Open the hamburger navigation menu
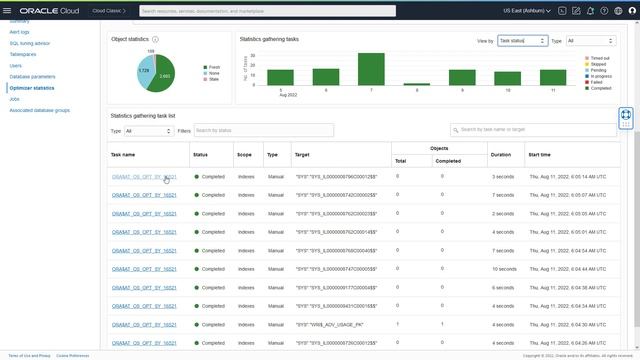Image resolution: width=640 pixels, height=360 pixels. point(7,11)
